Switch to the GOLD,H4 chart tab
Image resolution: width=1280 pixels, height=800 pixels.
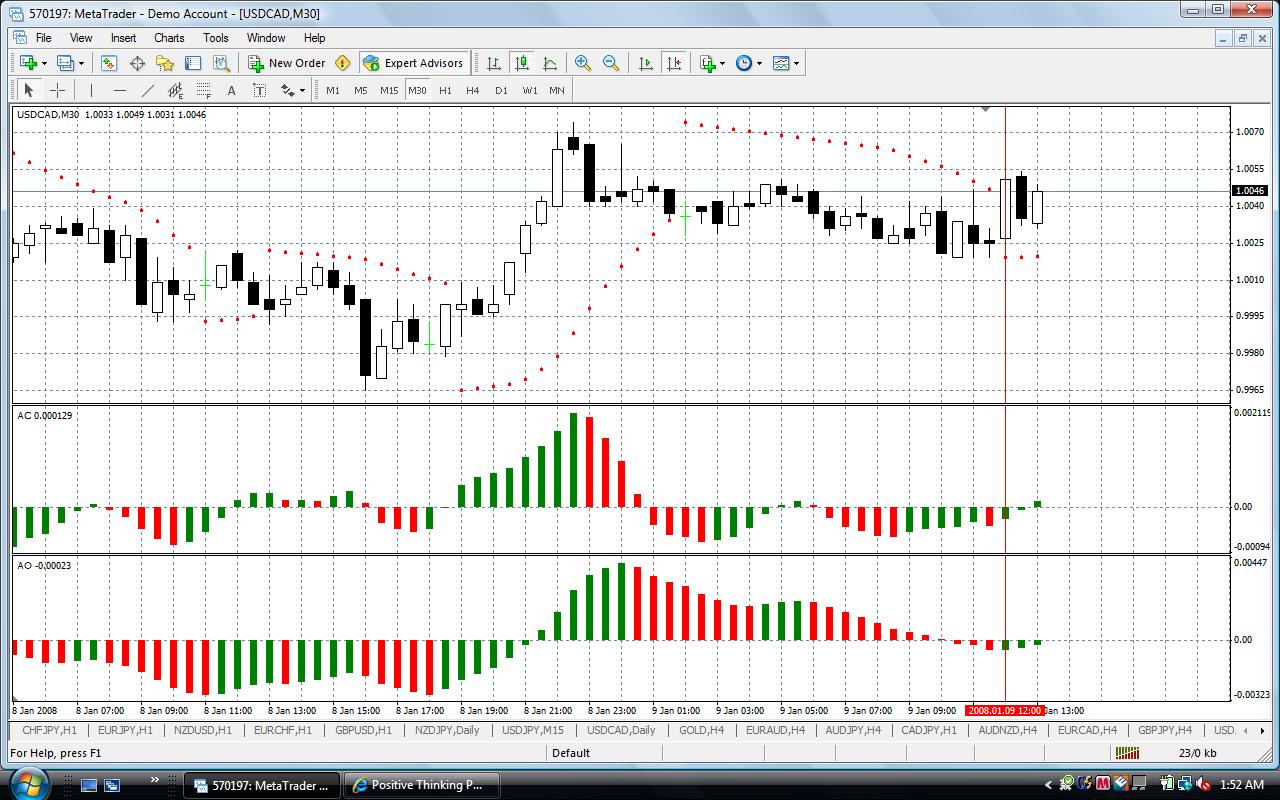pos(701,730)
